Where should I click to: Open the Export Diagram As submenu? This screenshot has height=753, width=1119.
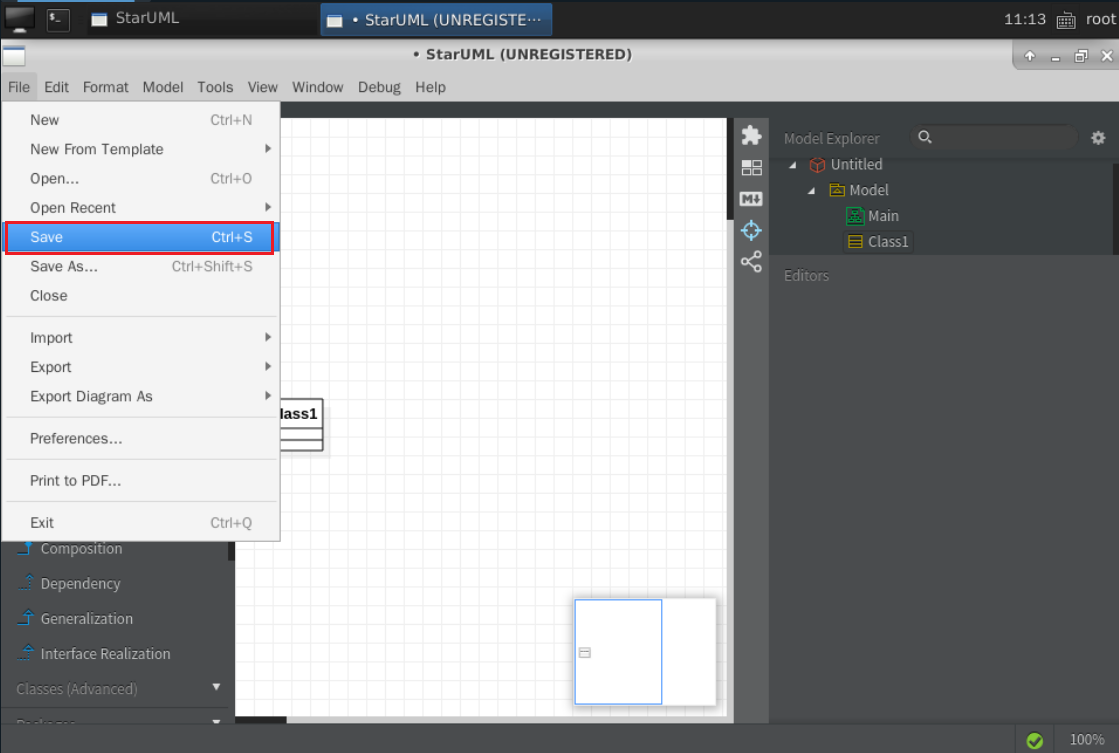(141, 396)
